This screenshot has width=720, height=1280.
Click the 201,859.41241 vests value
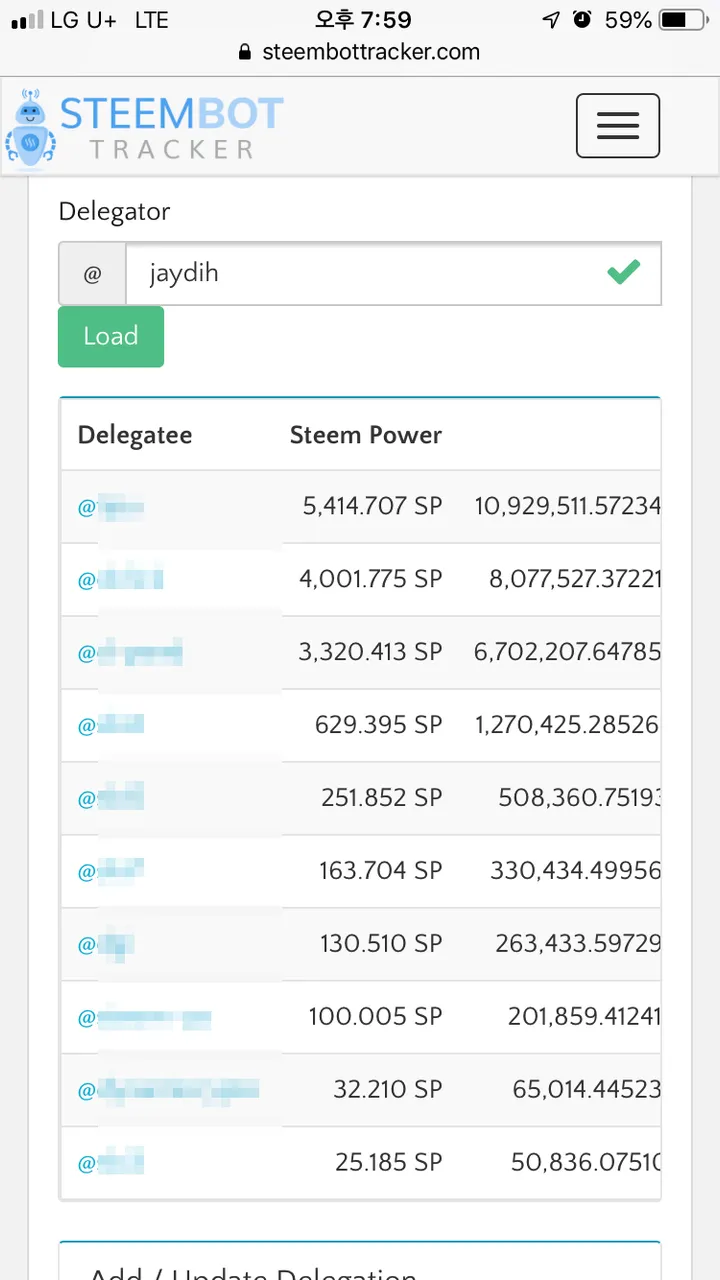[584, 1017]
